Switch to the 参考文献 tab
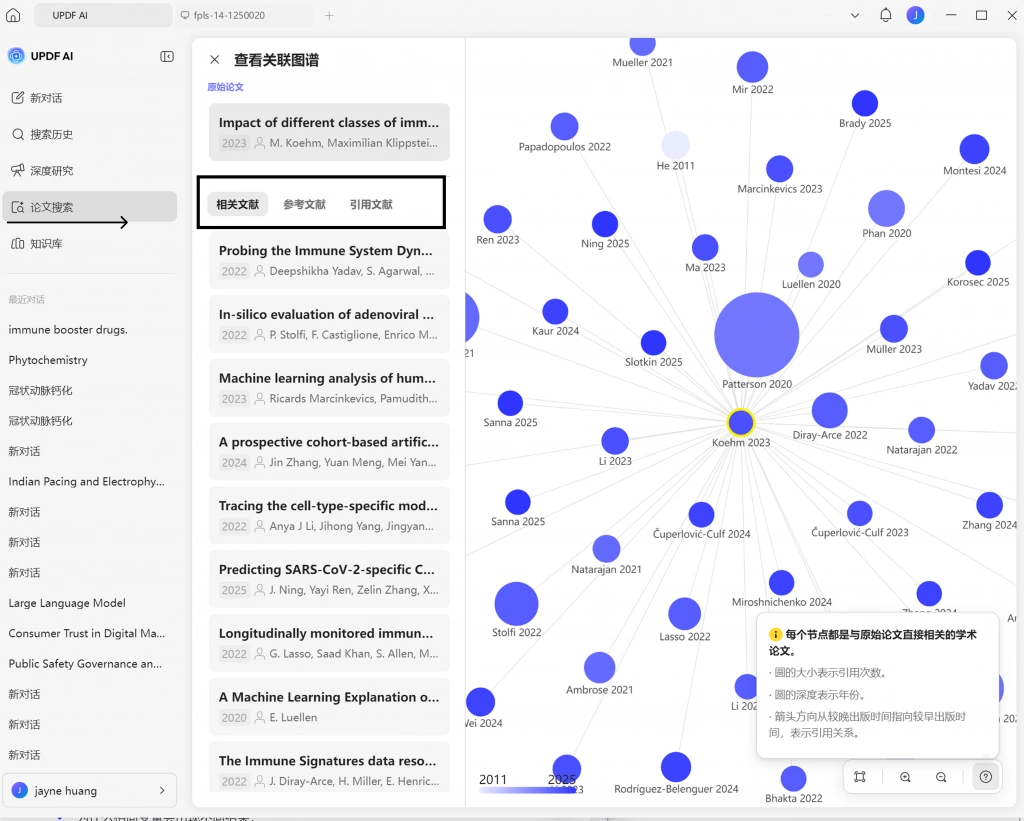Viewport: 1024px width, 821px height. 304,204
